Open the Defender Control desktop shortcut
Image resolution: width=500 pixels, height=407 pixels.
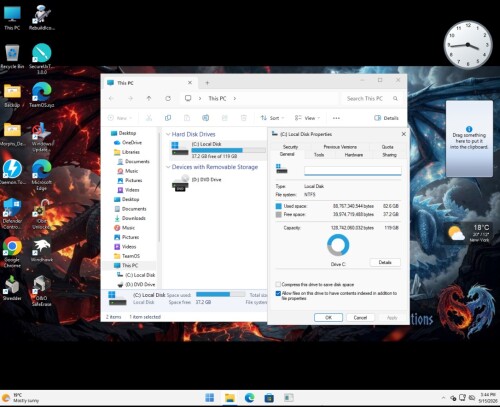tap(12, 213)
